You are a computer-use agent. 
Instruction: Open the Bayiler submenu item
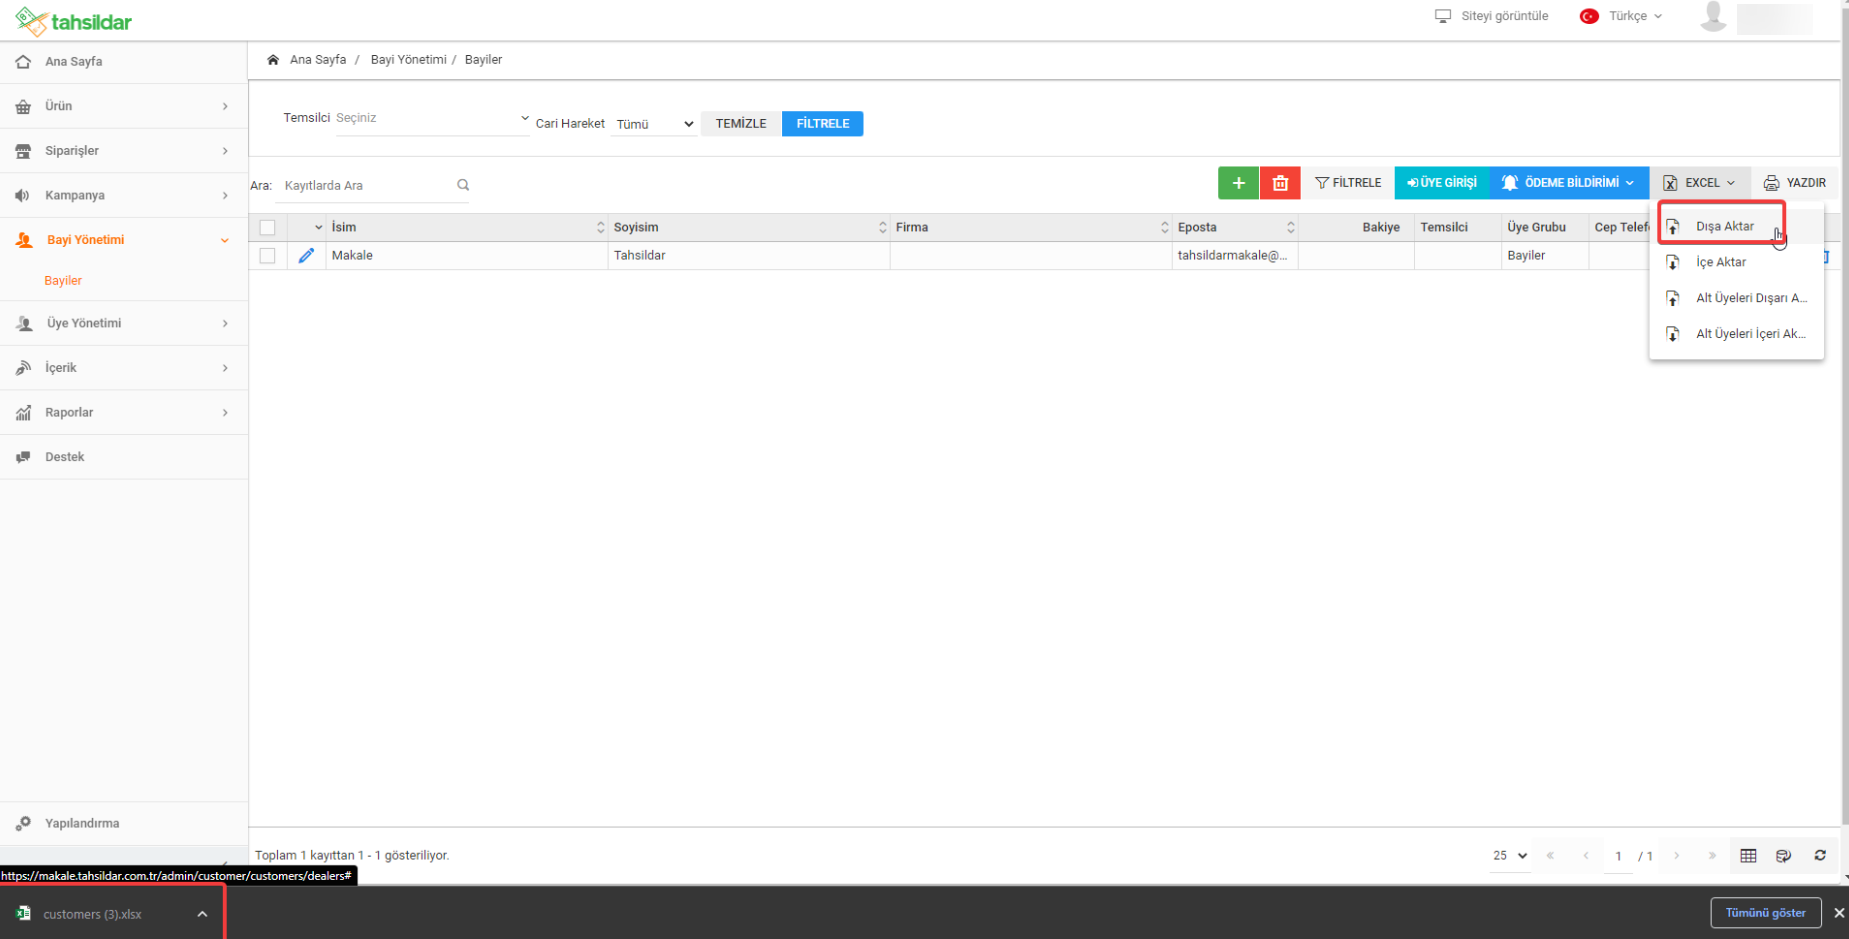pos(63,281)
